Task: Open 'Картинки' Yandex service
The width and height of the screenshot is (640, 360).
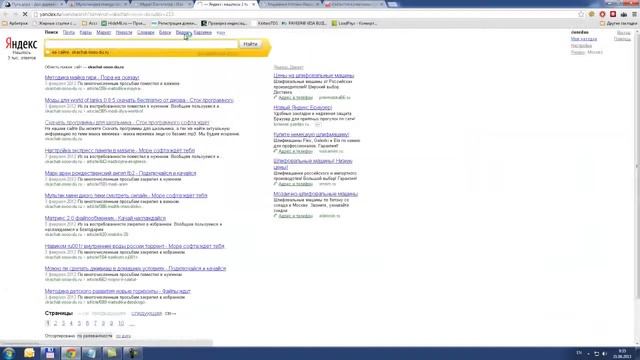Action: 202,32
